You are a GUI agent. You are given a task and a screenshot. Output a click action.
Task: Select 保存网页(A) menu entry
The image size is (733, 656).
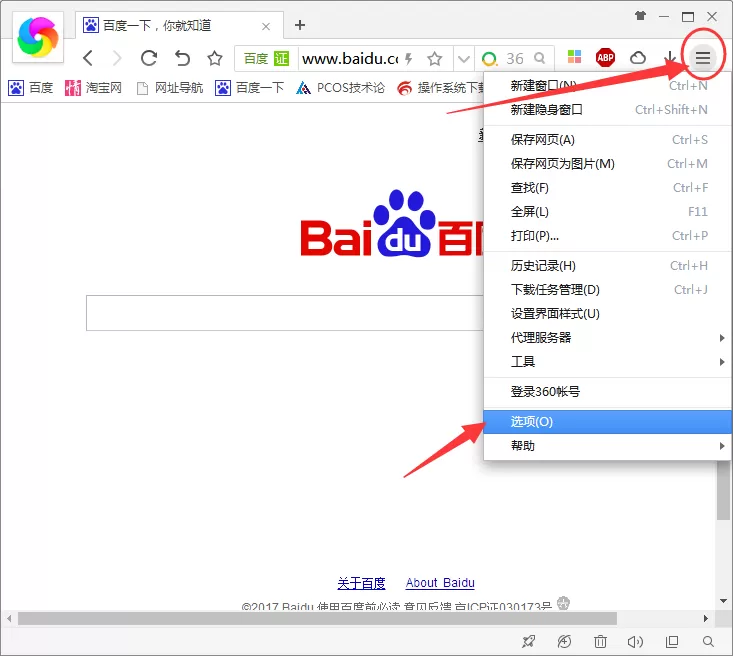608,139
